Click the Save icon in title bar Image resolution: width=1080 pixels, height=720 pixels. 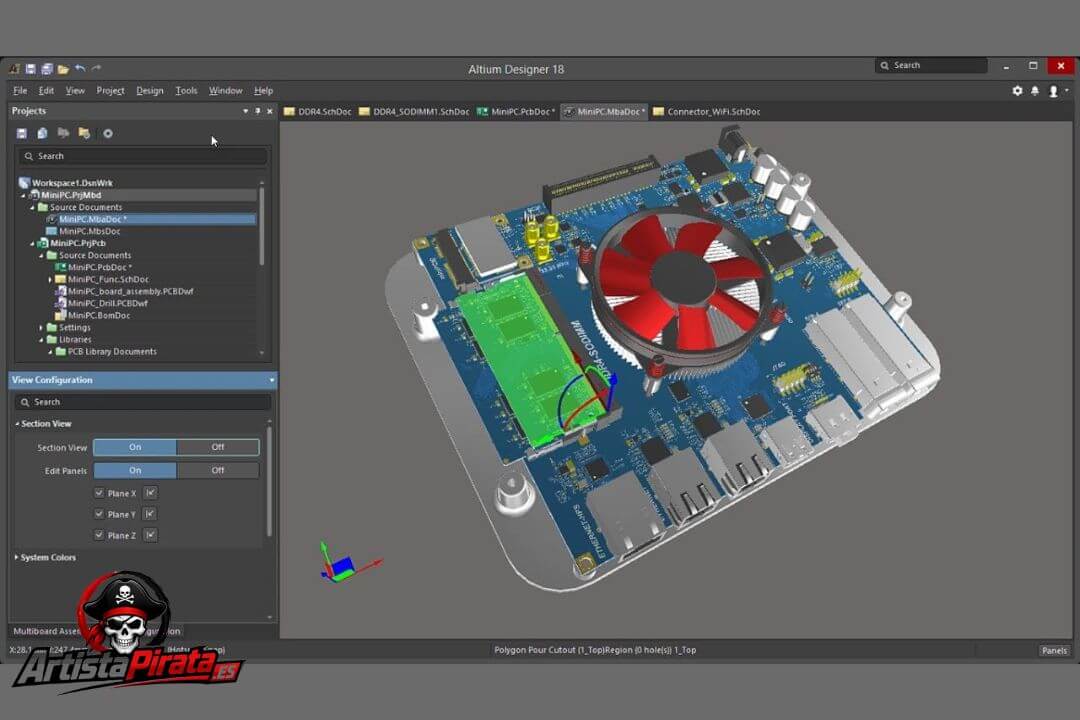pos(30,68)
